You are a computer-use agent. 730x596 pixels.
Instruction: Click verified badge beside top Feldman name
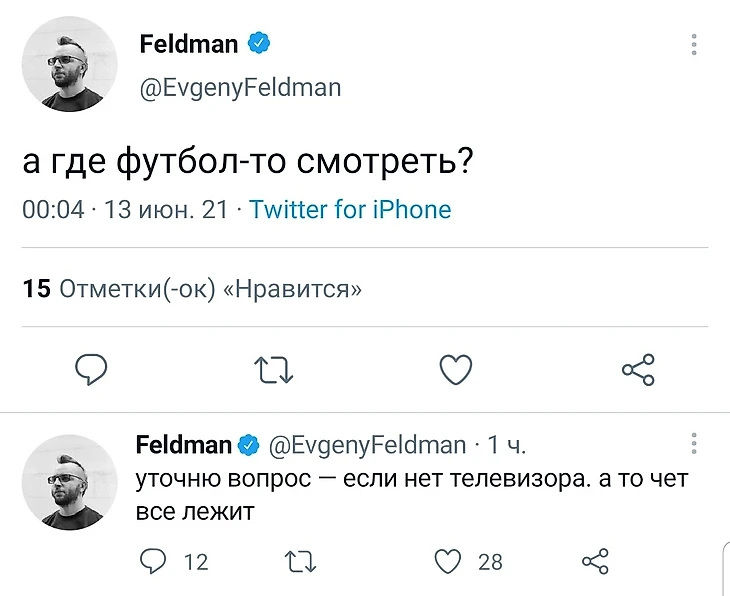(x=260, y=44)
